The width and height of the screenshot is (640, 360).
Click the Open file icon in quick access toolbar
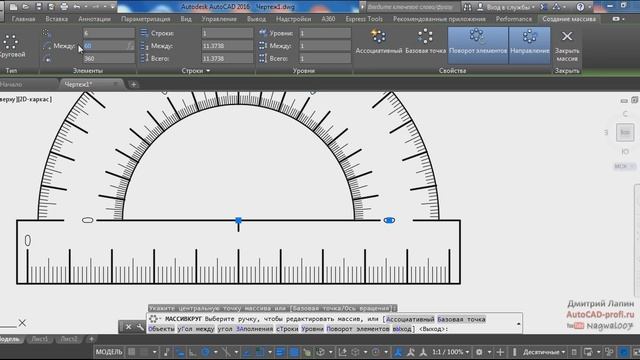point(25,7)
